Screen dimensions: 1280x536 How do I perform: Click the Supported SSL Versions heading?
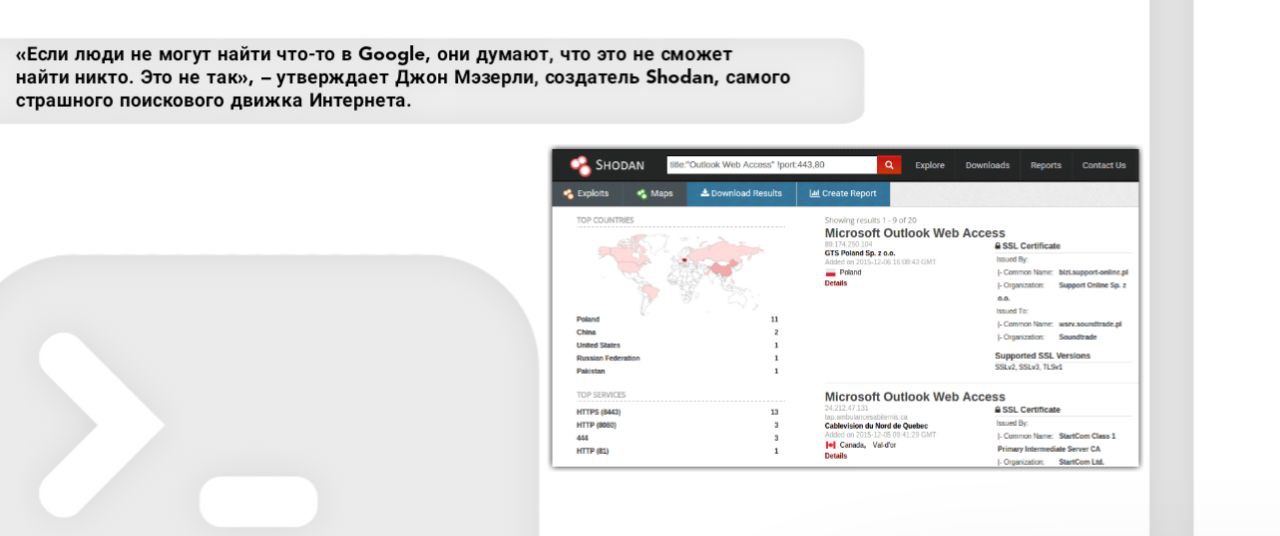1043,356
